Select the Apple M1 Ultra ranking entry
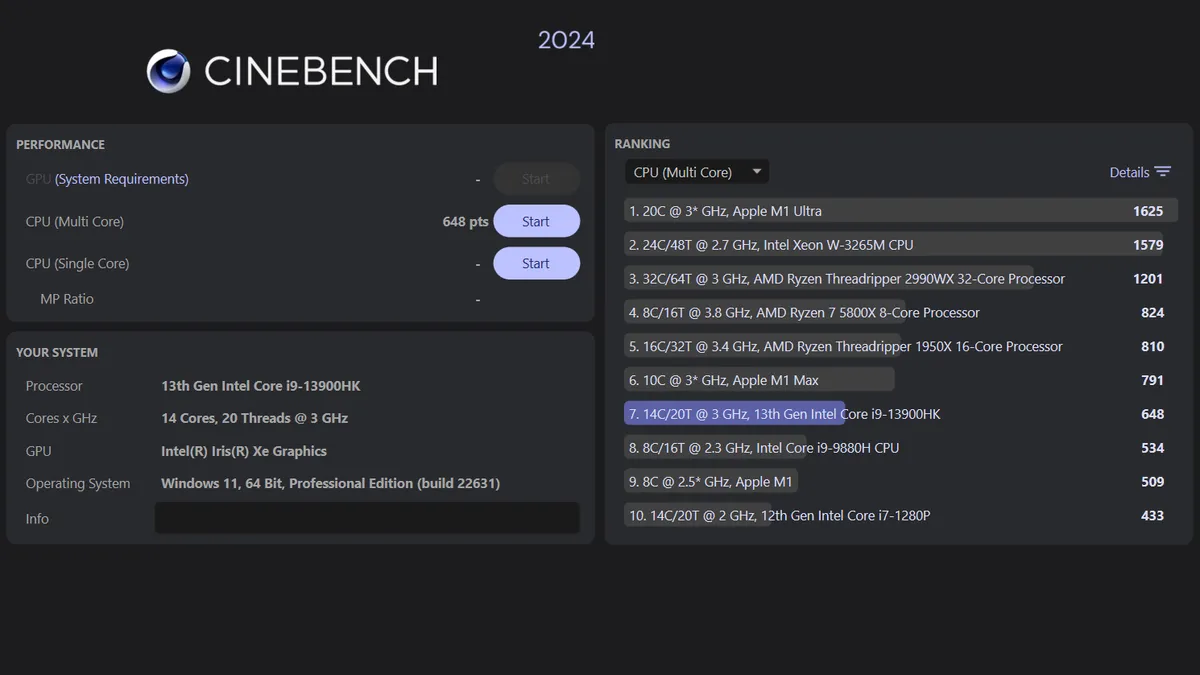This screenshot has height=675, width=1200. (x=725, y=211)
